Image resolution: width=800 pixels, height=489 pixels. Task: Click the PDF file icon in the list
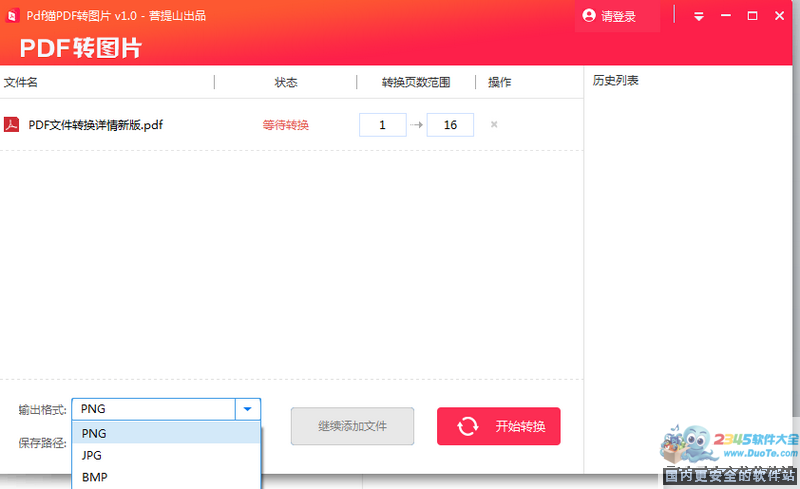(12, 125)
